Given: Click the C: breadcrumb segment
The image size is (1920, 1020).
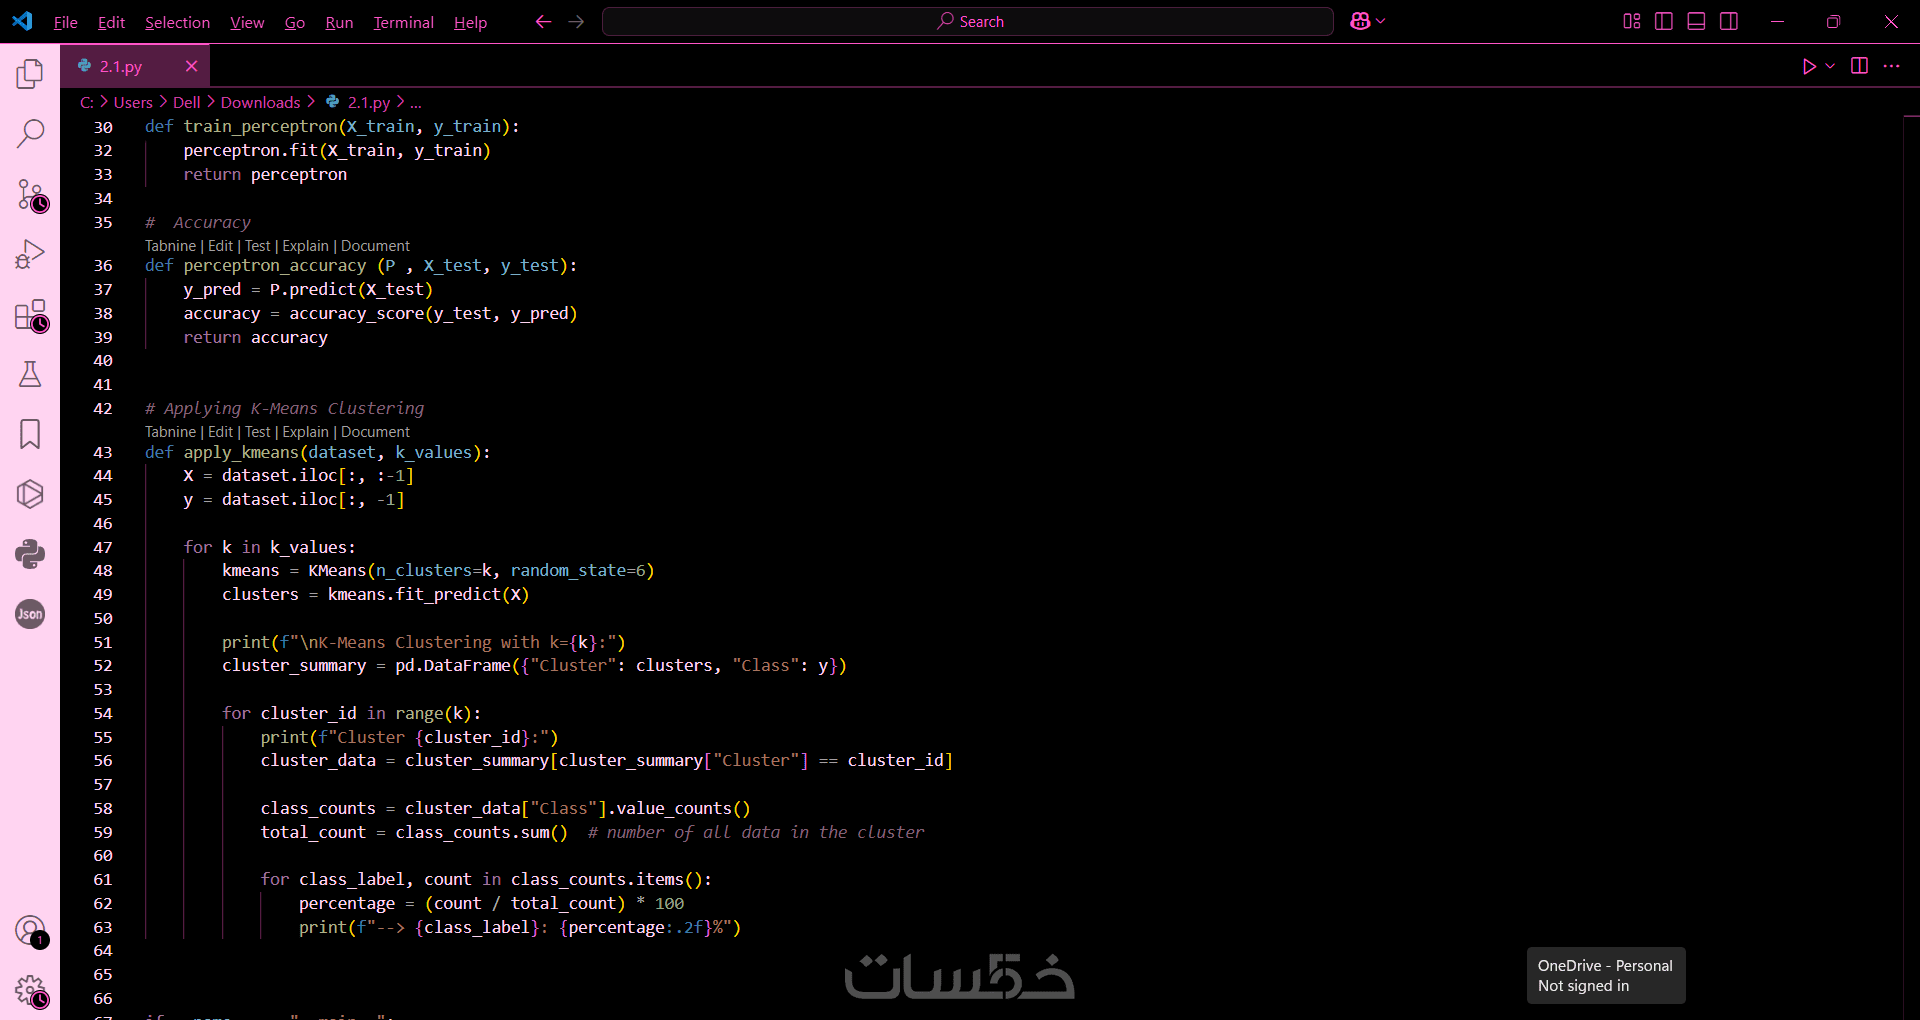Looking at the screenshot, I should pyautogui.click(x=87, y=102).
